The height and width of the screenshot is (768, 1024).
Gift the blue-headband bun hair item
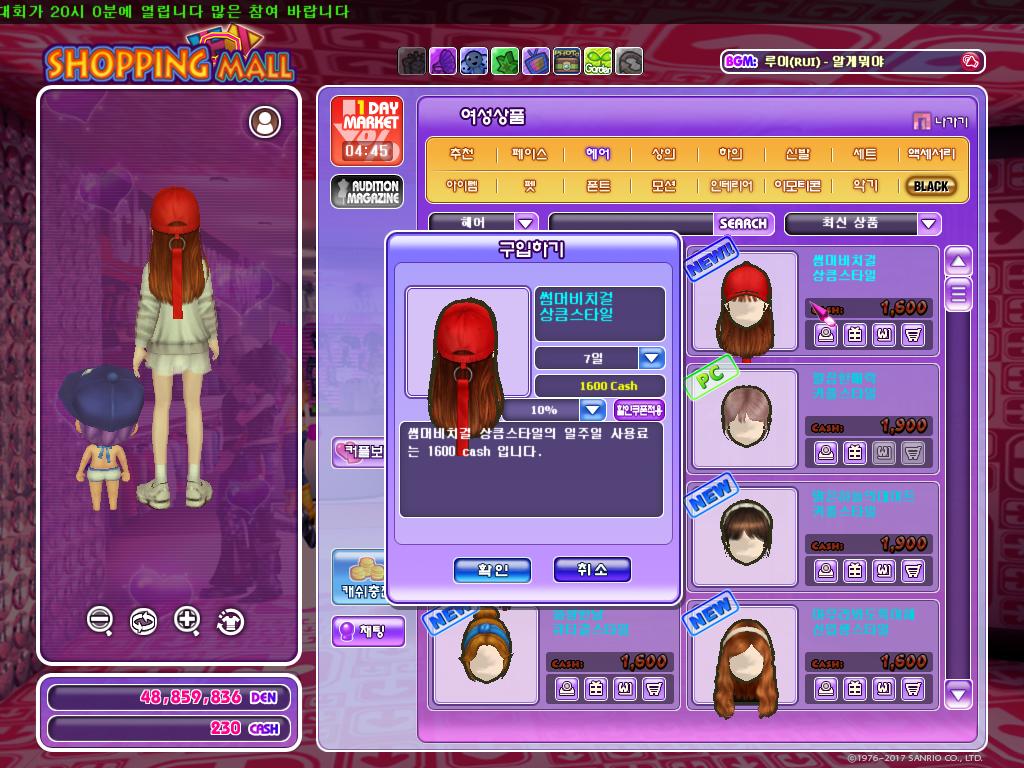(596, 688)
